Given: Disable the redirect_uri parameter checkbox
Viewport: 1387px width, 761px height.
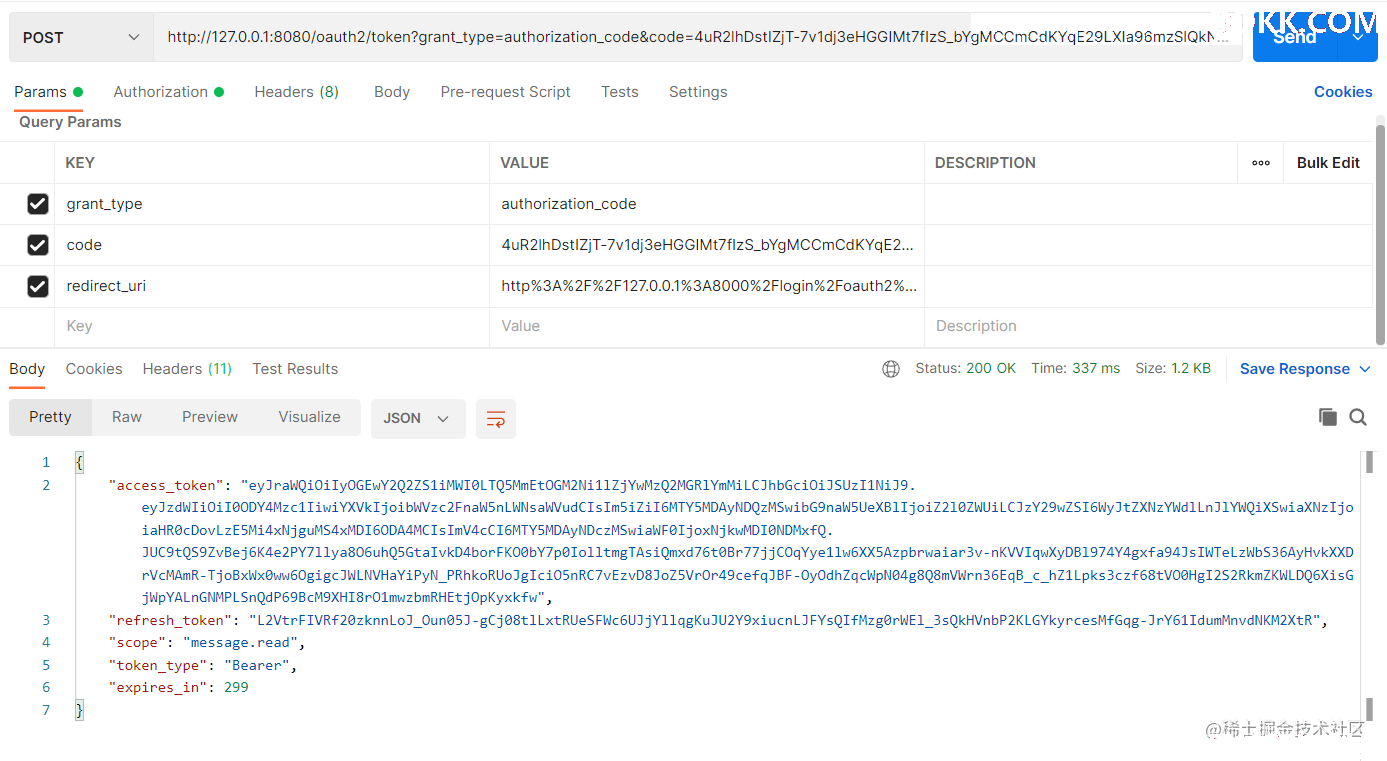Looking at the screenshot, I should 38,286.
